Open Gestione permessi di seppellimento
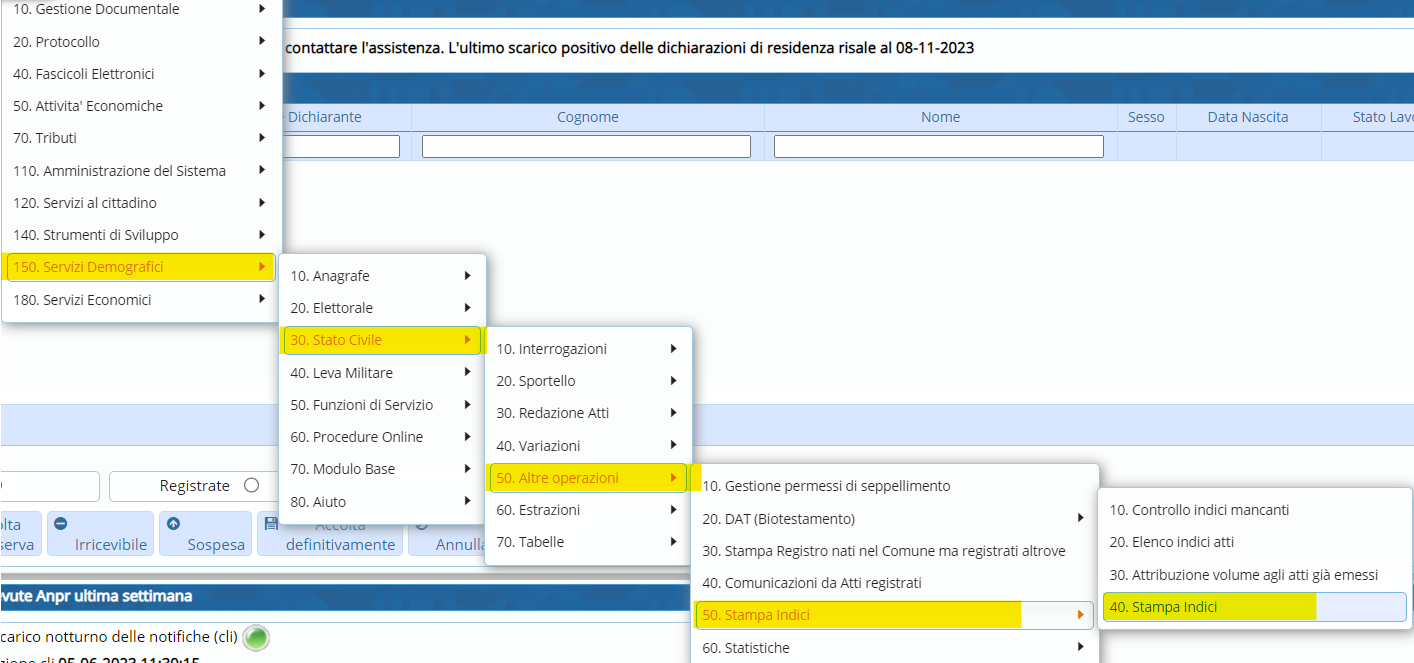Image resolution: width=1414 pixels, height=663 pixels. (826, 486)
